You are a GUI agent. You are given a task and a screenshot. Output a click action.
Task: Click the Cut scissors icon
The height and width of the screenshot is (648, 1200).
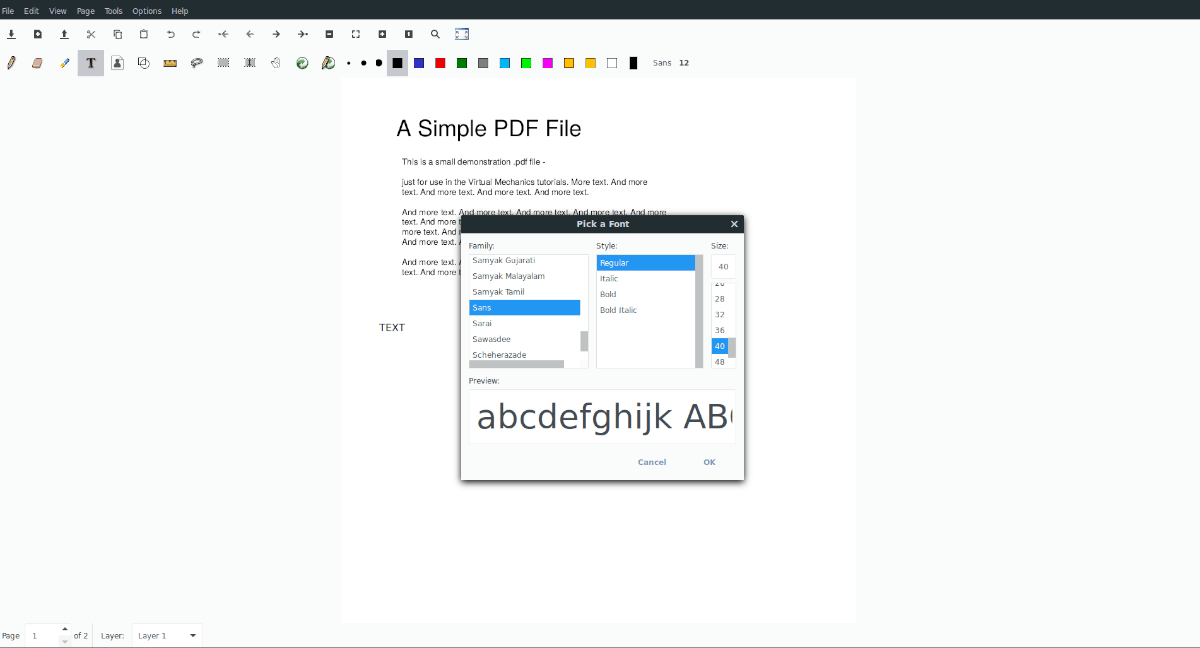pyautogui.click(x=91, y=34)
